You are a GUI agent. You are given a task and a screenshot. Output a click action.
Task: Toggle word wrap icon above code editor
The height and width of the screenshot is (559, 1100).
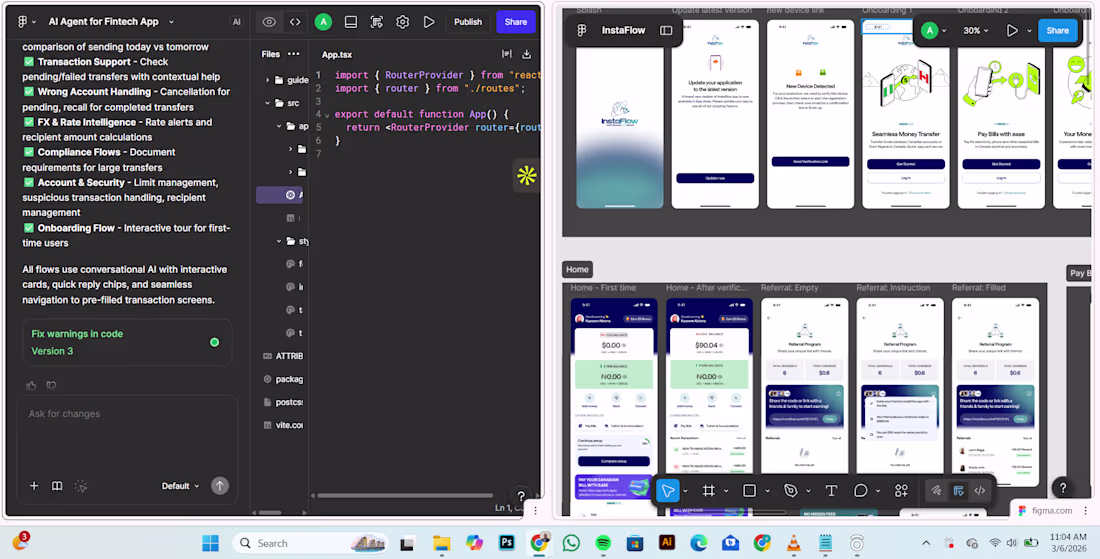(x=507, y=54)
